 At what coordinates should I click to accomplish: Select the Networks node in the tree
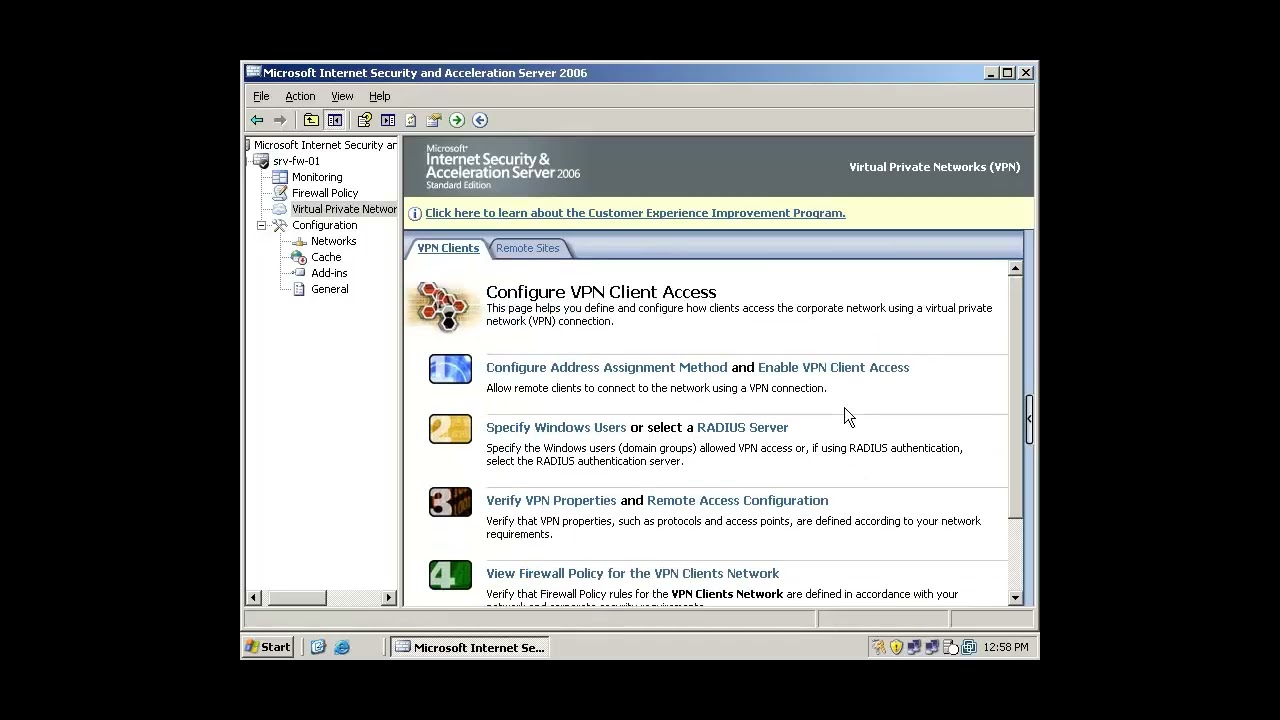pyautogui.click(x=333, y=241)
